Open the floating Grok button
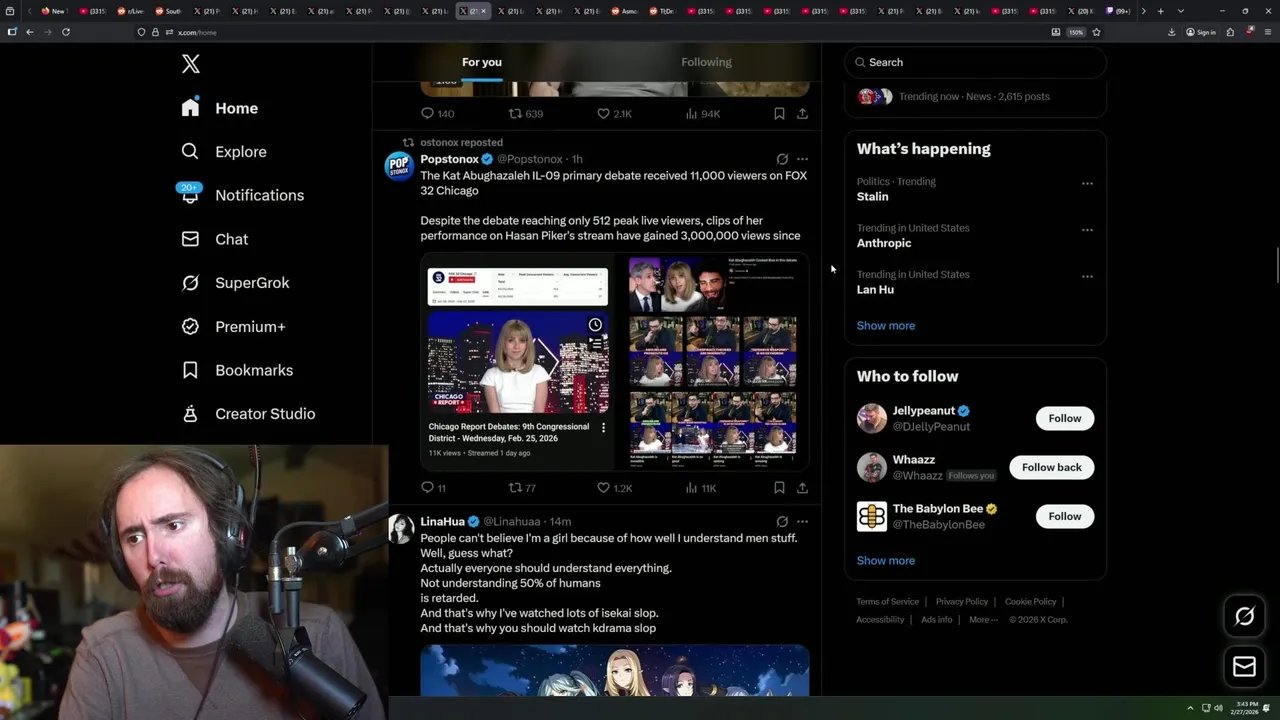The width and height of the screenshot is (1280, 720). [x=1244, y=617]
